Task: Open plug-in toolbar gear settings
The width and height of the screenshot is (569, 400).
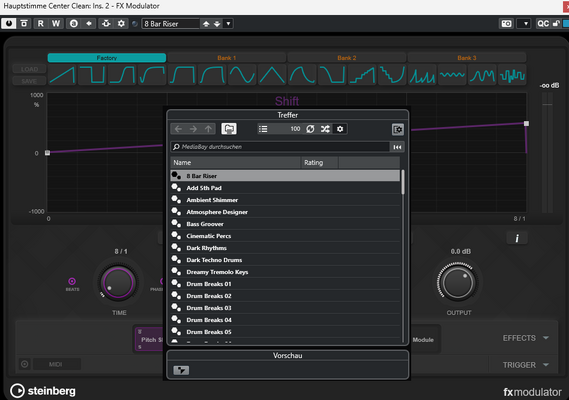Action: [121, 24]
